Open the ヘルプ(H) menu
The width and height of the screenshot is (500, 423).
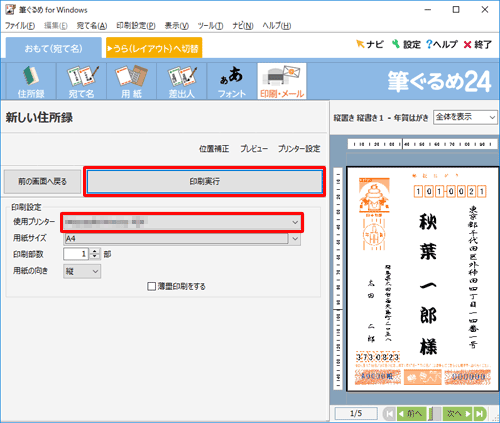point(277,25)
